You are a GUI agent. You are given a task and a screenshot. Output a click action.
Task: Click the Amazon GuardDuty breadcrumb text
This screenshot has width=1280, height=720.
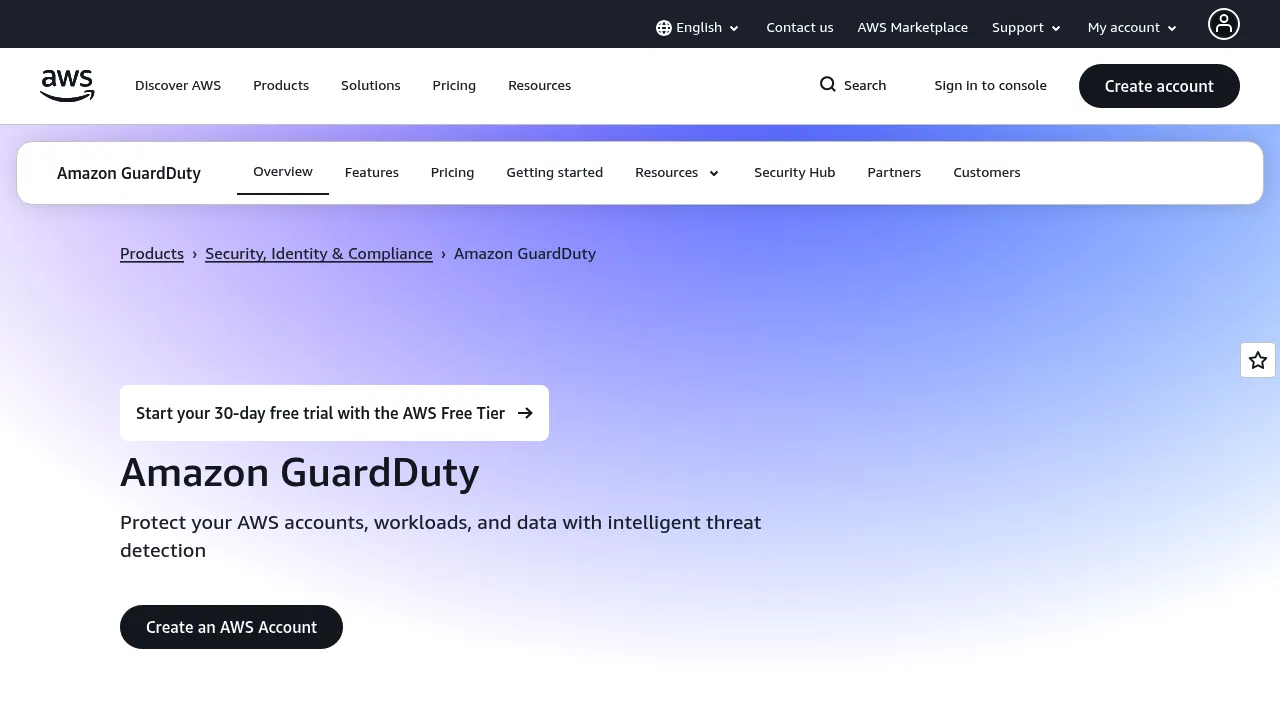click(525, 254)
